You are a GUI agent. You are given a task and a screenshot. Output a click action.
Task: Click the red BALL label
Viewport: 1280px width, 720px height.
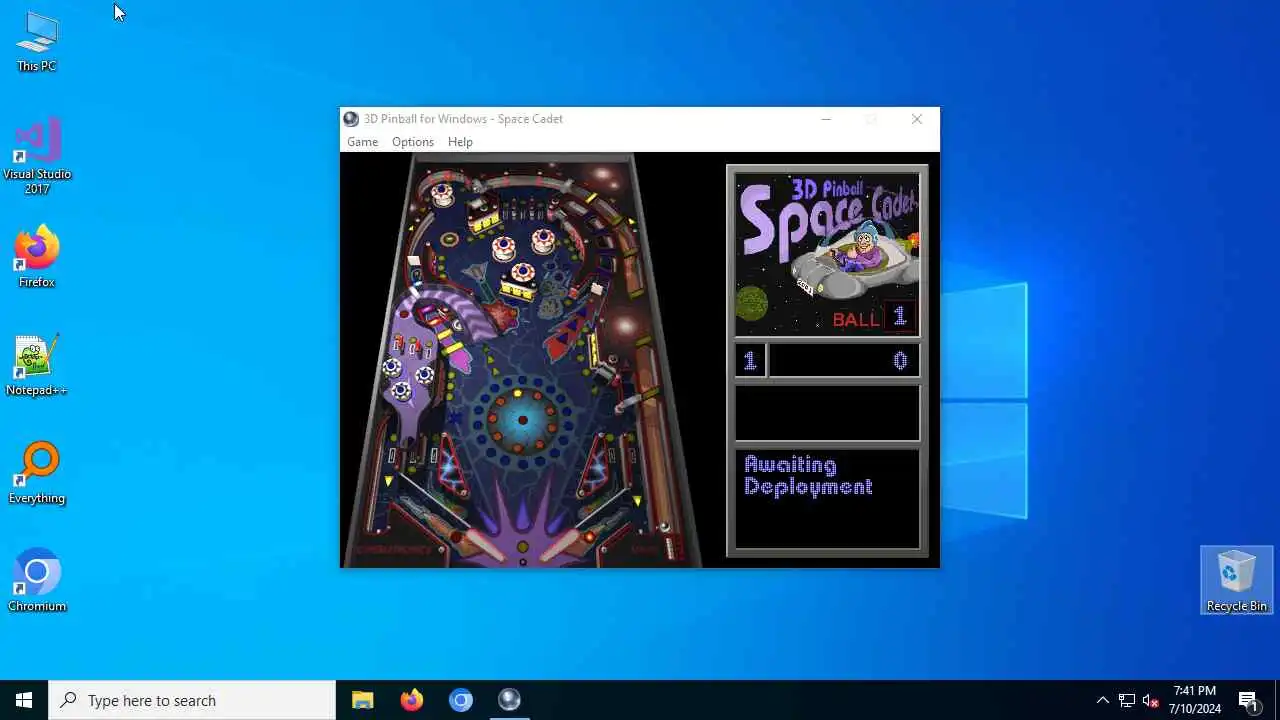(x=856, y=319)
